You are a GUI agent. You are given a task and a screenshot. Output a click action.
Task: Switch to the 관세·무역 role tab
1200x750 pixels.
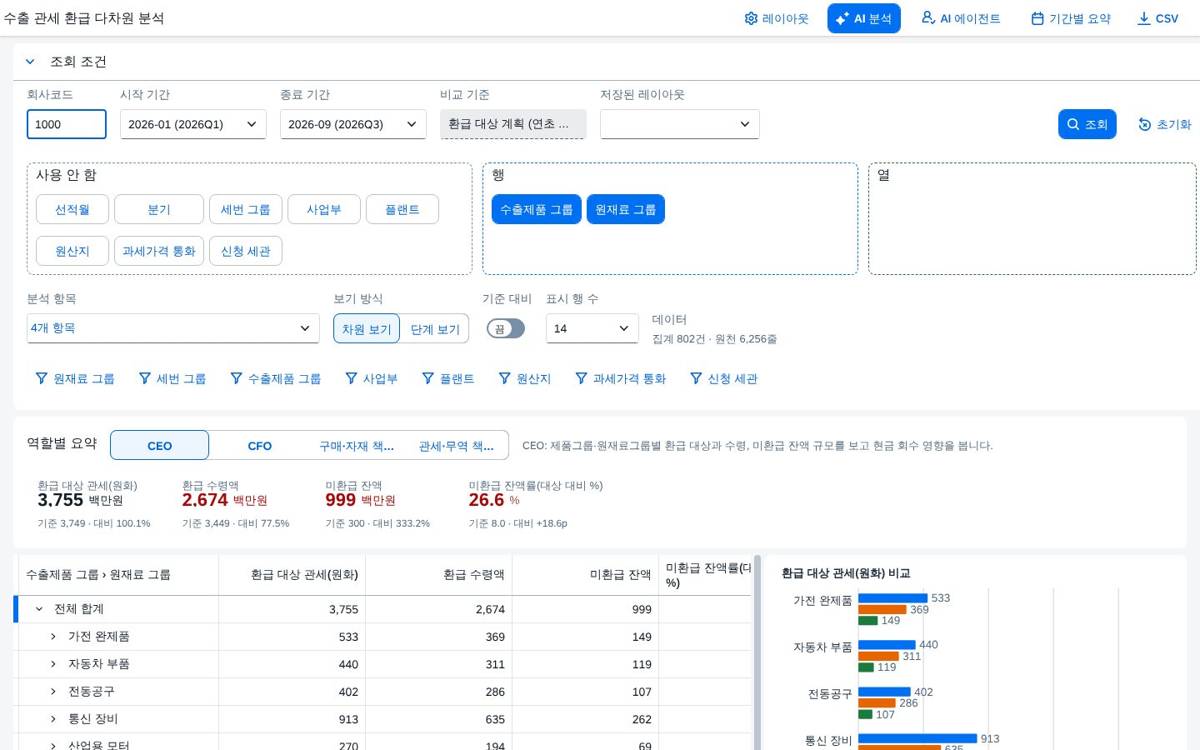click(456, 445)
